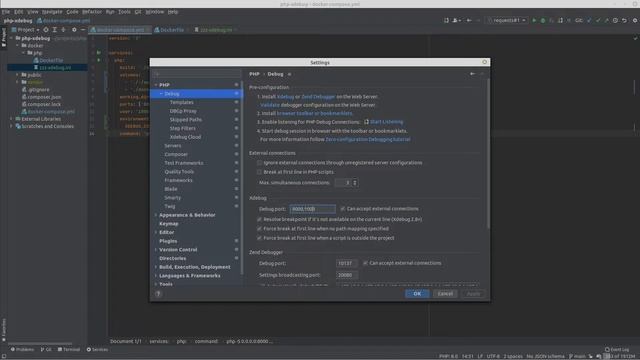Click project-level marker icon beside Servers
The height and width of the screenshot is (360, 640).
(236, 145)
